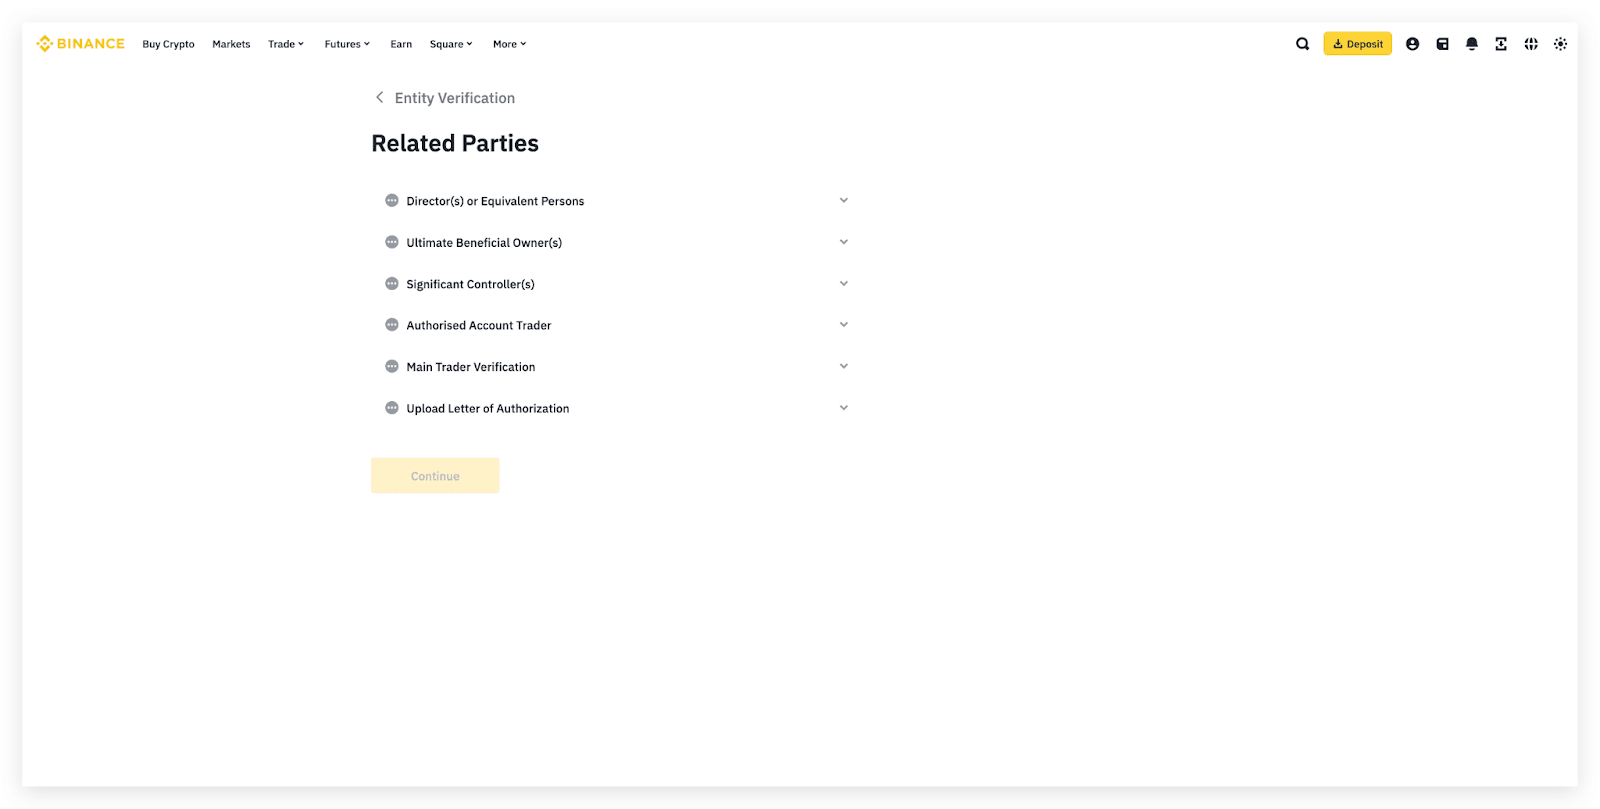Open the notifications bell icon
This screenshot has height=809, width=1600.
1472,44
